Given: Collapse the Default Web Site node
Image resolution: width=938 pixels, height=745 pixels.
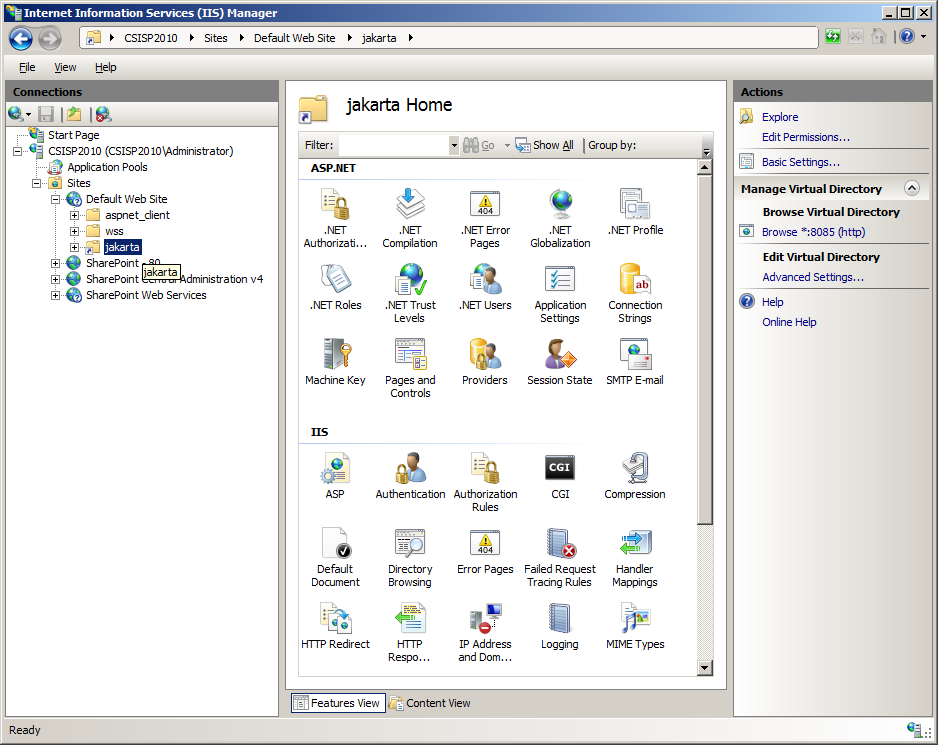Looking at the screenshot, I should pos(56,199).
